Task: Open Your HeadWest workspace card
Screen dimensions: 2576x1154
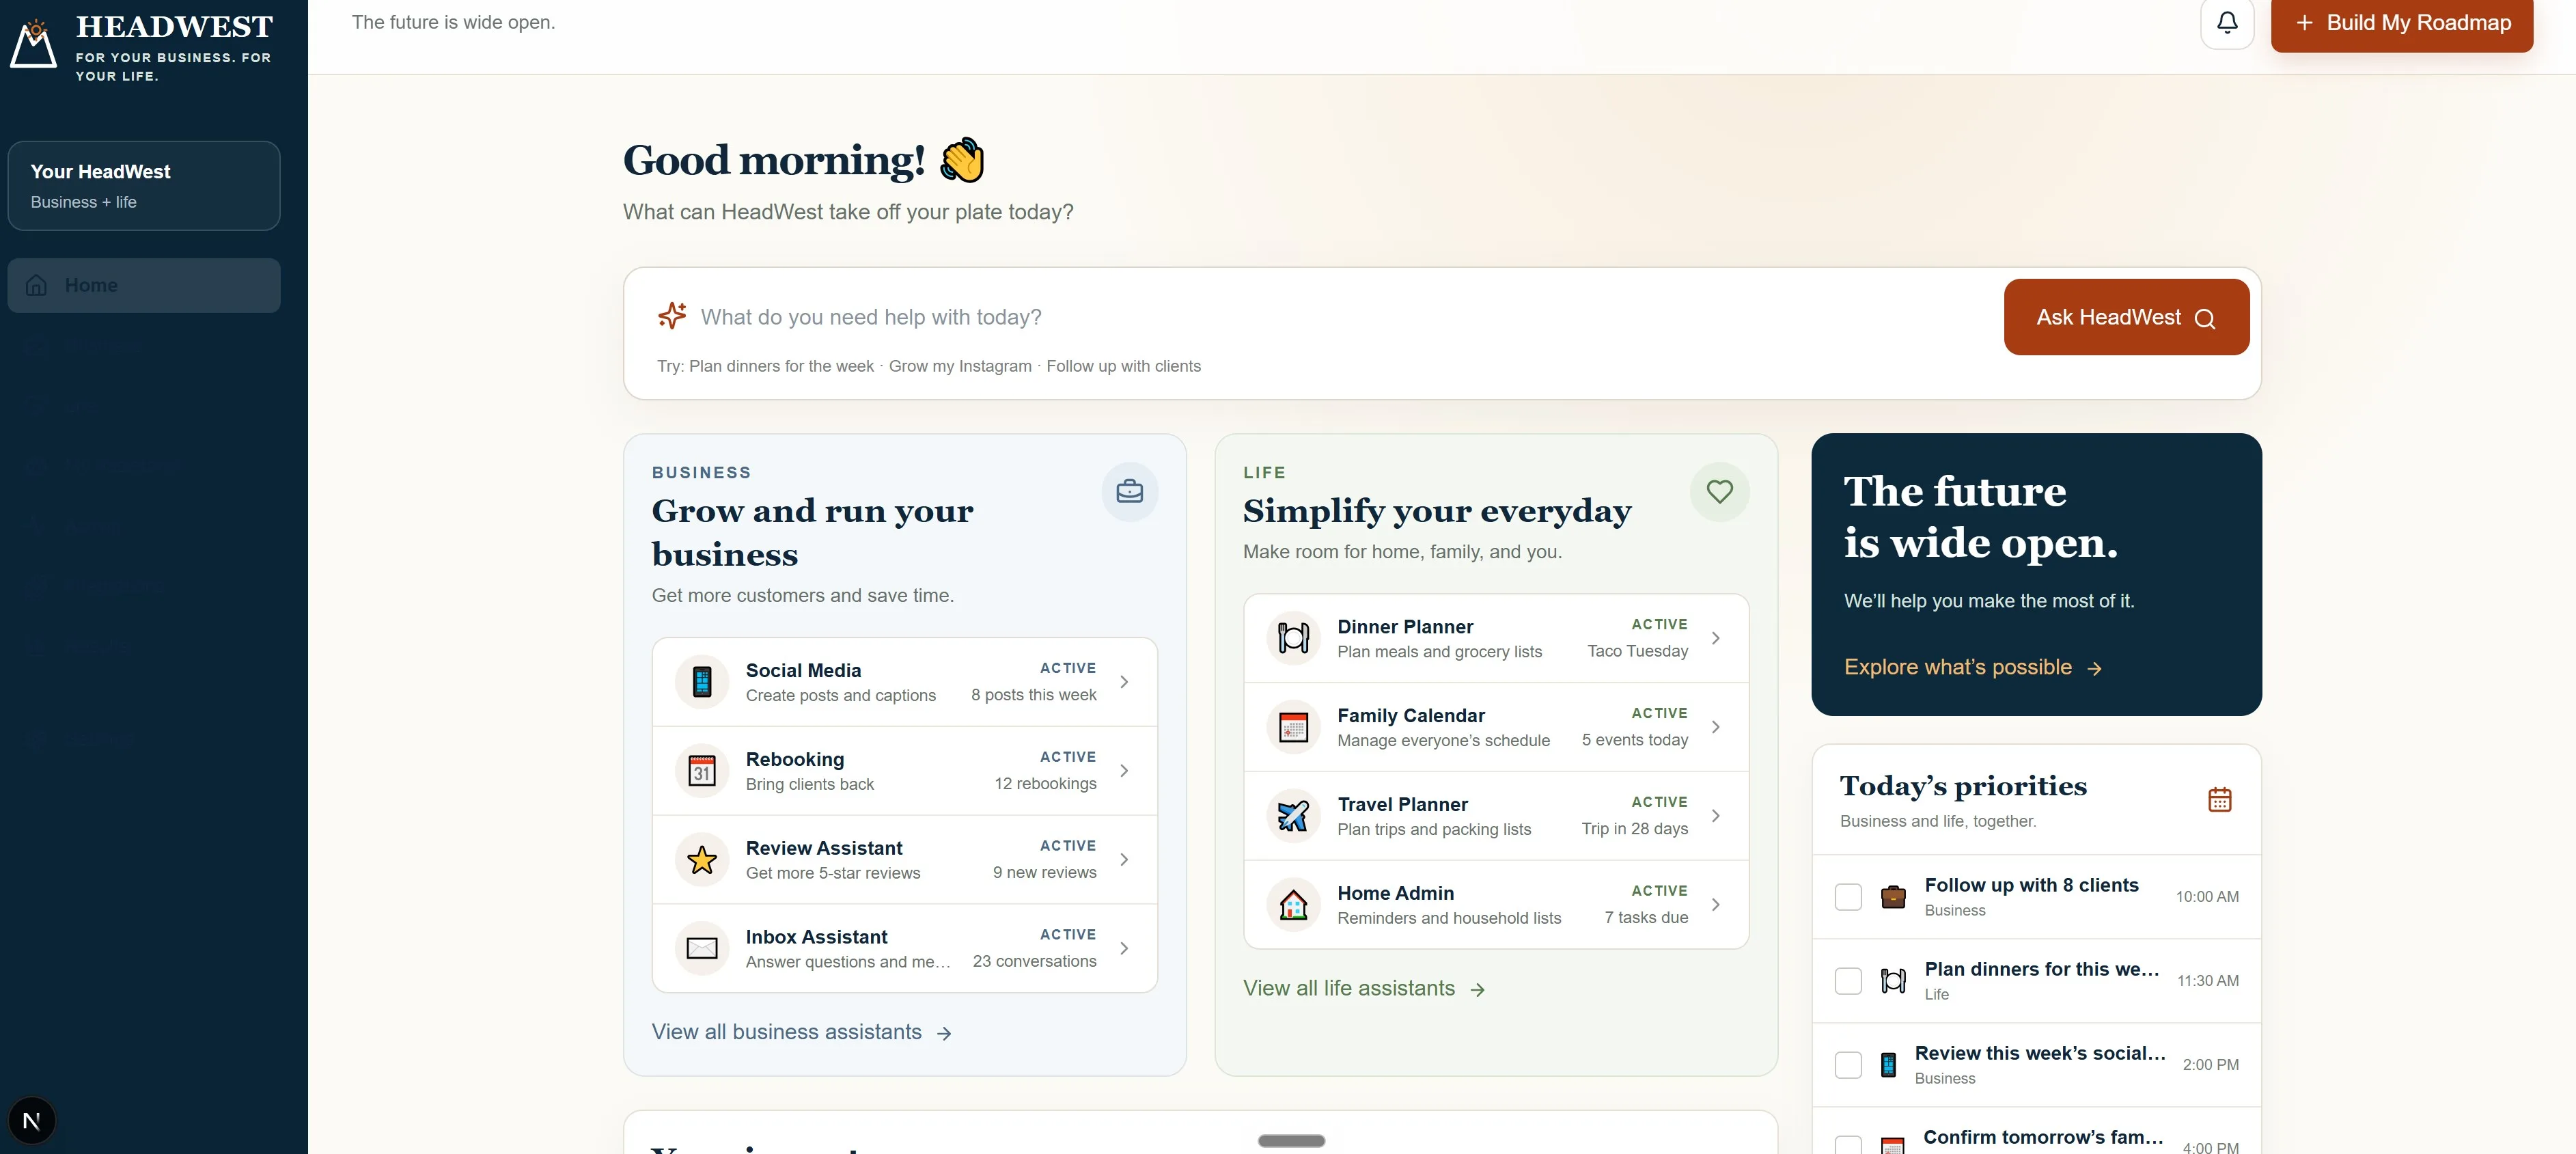Action: tap(144, 186)
